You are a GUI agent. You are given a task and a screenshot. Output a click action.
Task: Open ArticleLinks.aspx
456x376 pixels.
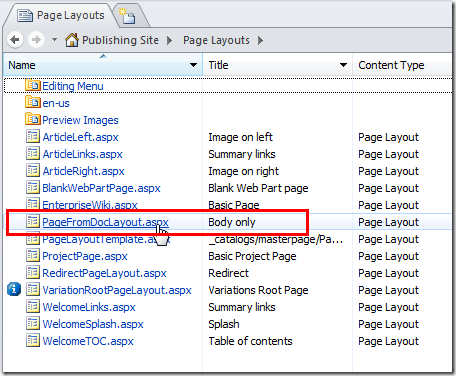pos(82,154)
